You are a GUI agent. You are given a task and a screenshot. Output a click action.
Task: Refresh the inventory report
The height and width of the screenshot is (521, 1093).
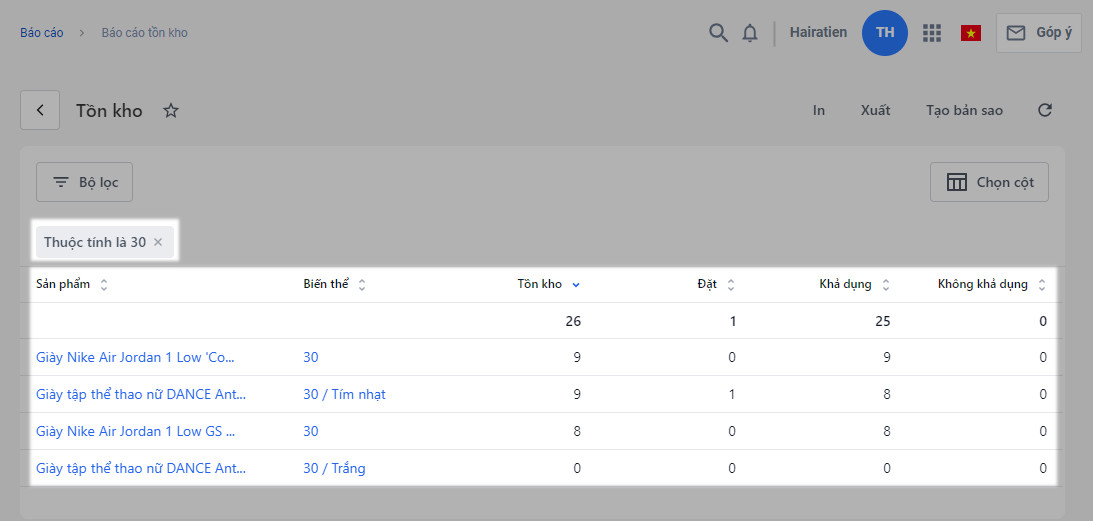point(1045,110)
